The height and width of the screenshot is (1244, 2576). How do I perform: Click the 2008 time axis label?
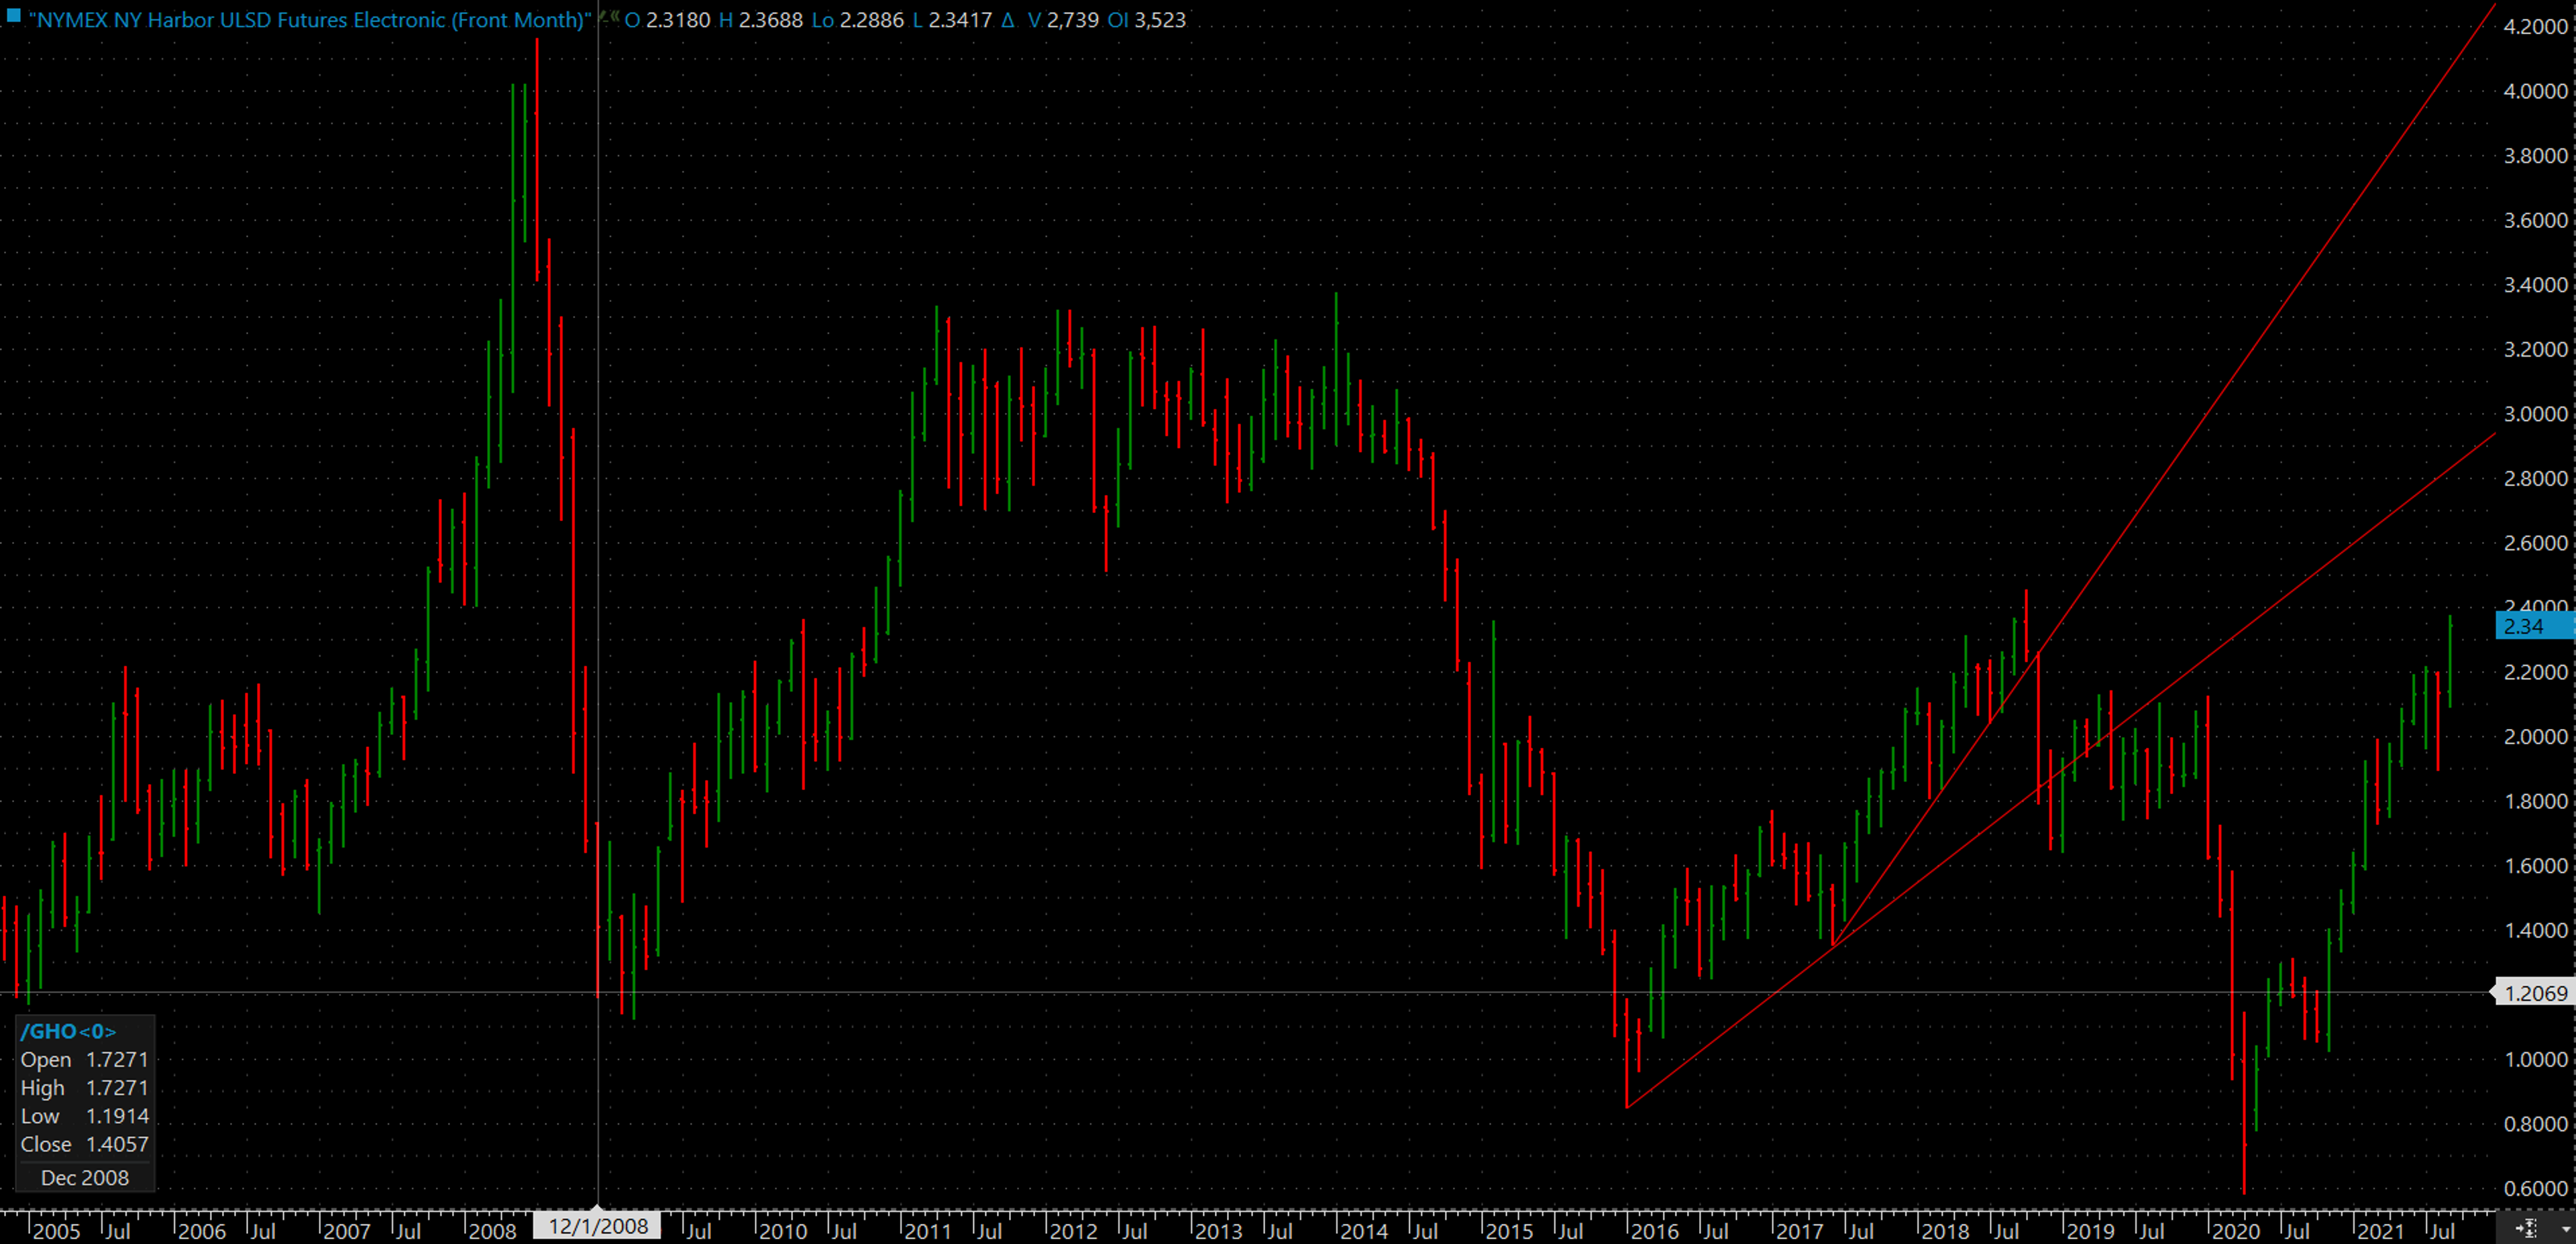(x=492, y=1231)
